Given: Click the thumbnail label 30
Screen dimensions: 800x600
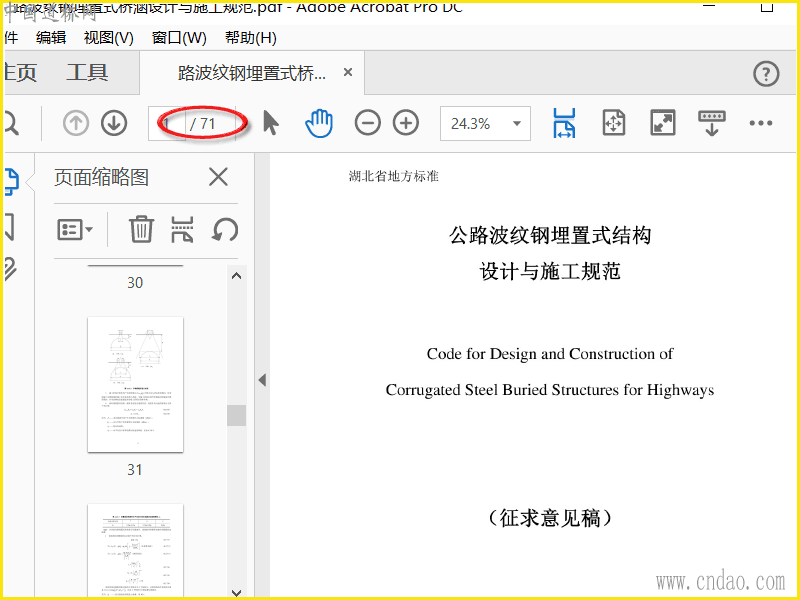Looking at the screenshot, I should pyautogui.click(x=135, y=283).
